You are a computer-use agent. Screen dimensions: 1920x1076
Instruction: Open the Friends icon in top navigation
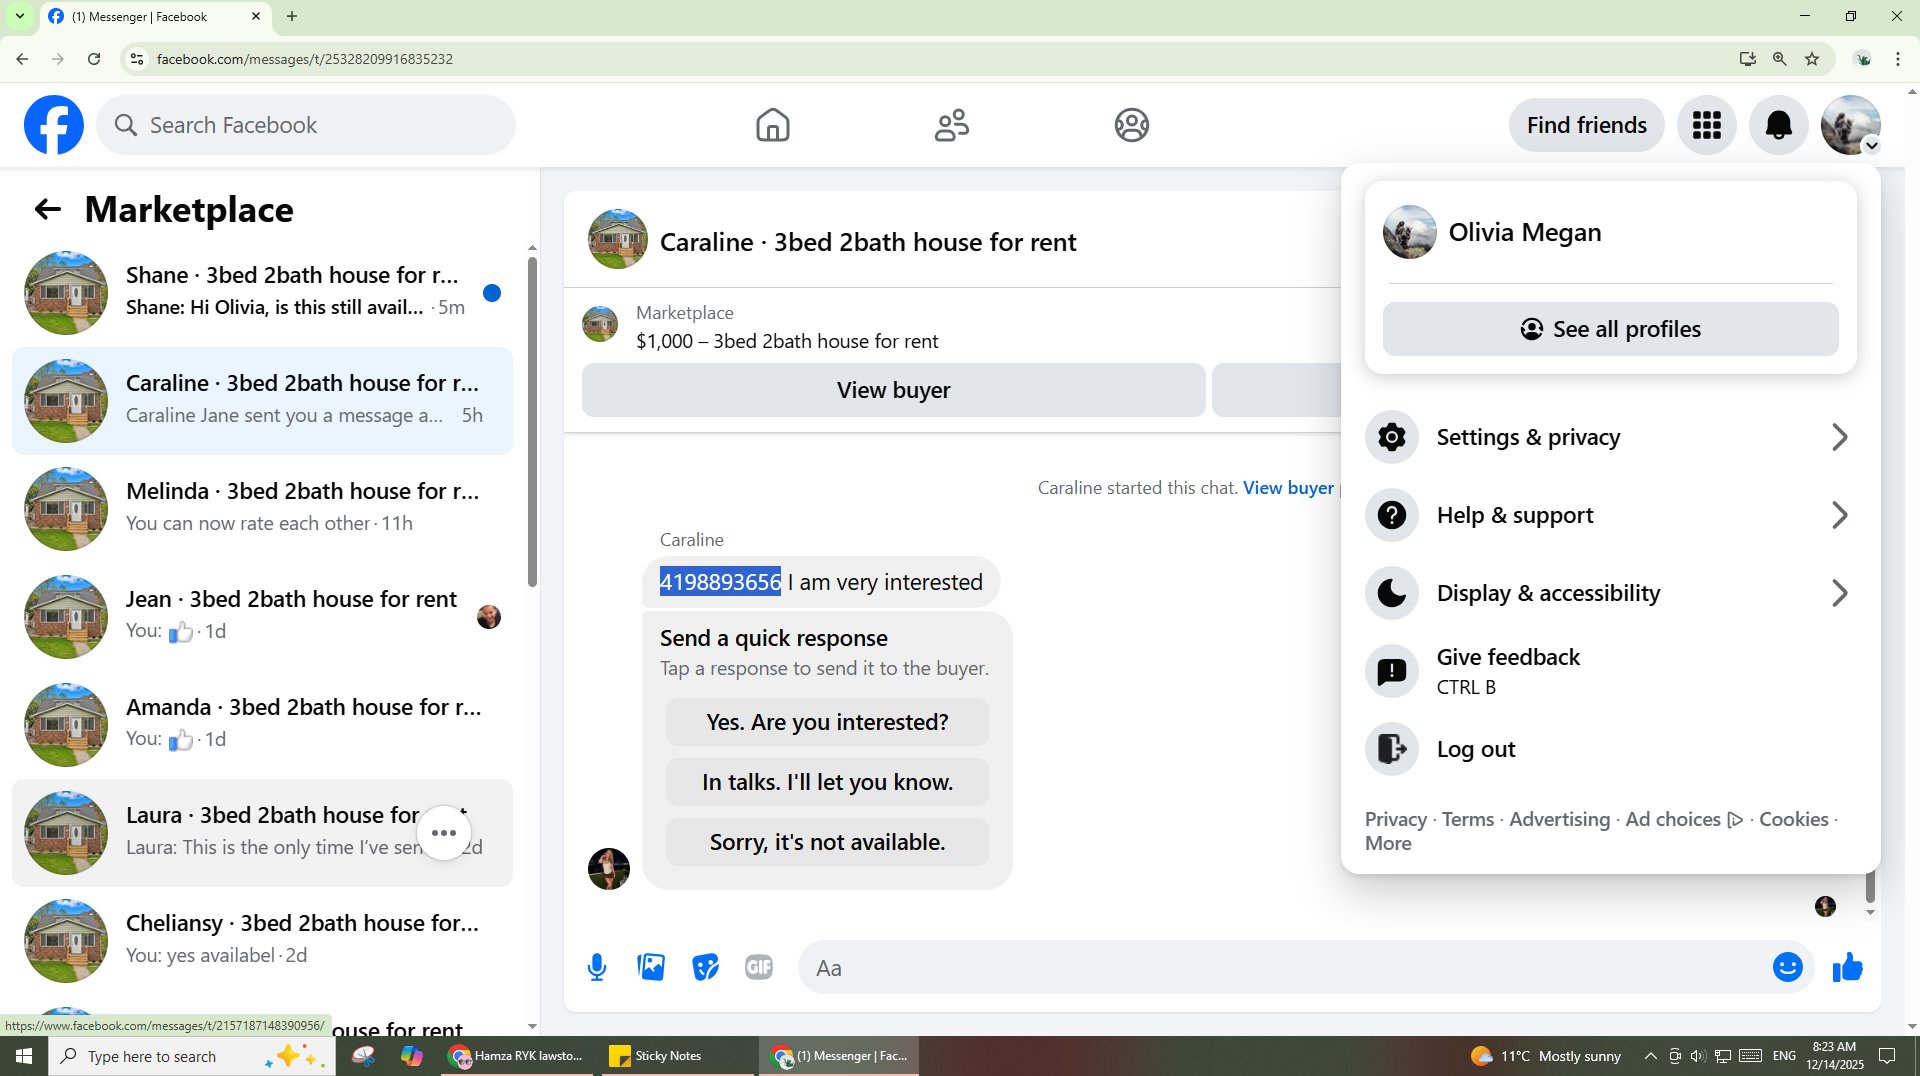pos(952,125)
